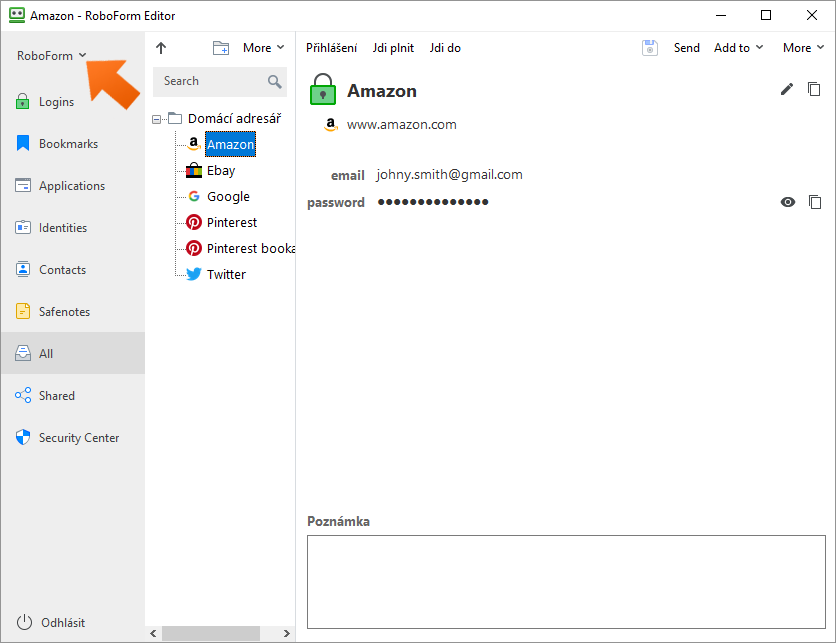The width and height of the screenshot is (836, 643).
Task: Select Pinterest bookmark entry in tree
Action: pyautogui.click(x=251, y=248)
